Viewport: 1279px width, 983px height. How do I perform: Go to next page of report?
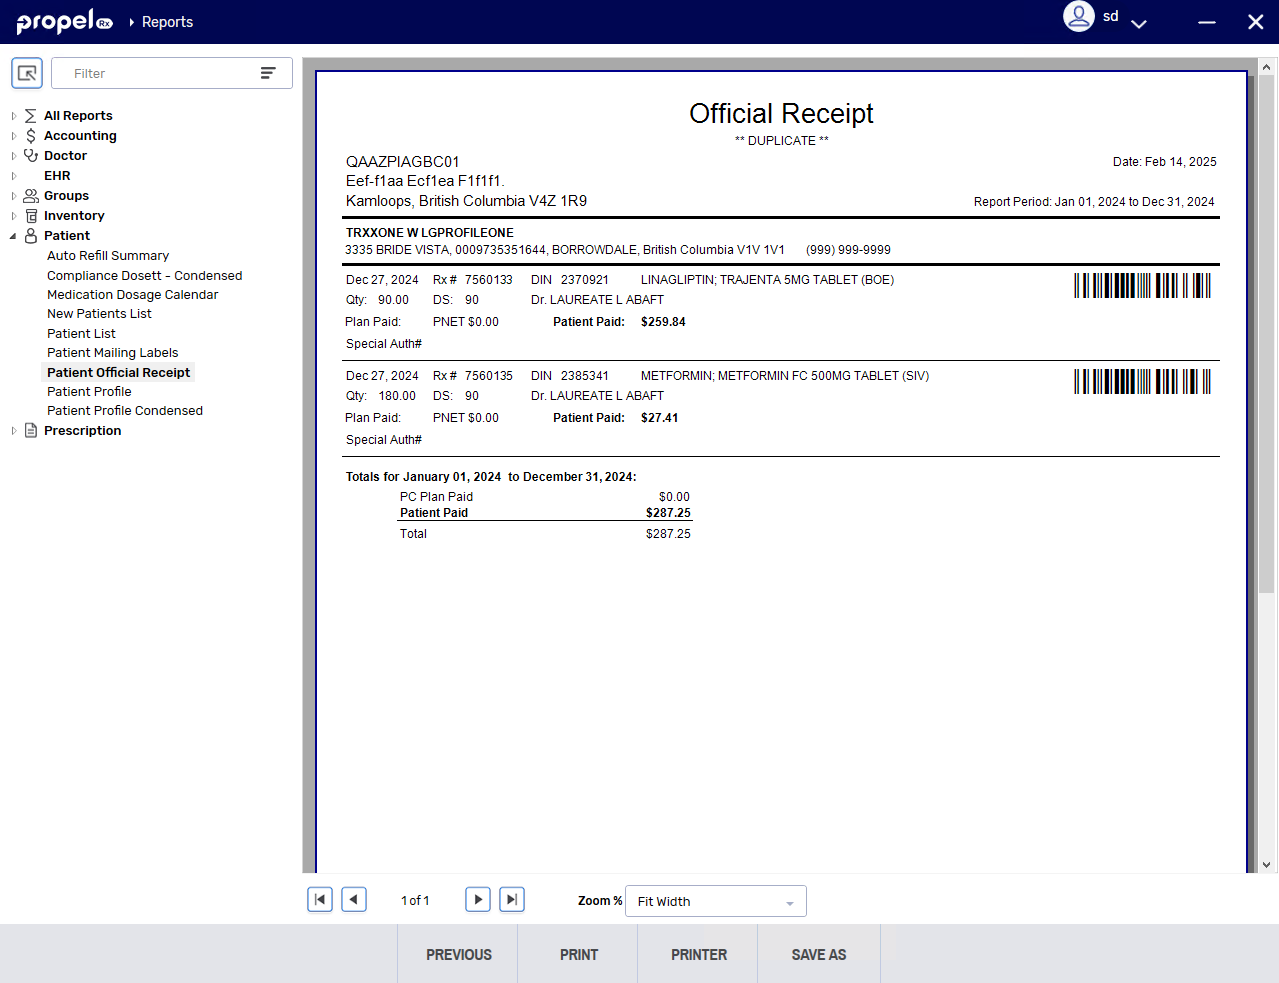478,899
